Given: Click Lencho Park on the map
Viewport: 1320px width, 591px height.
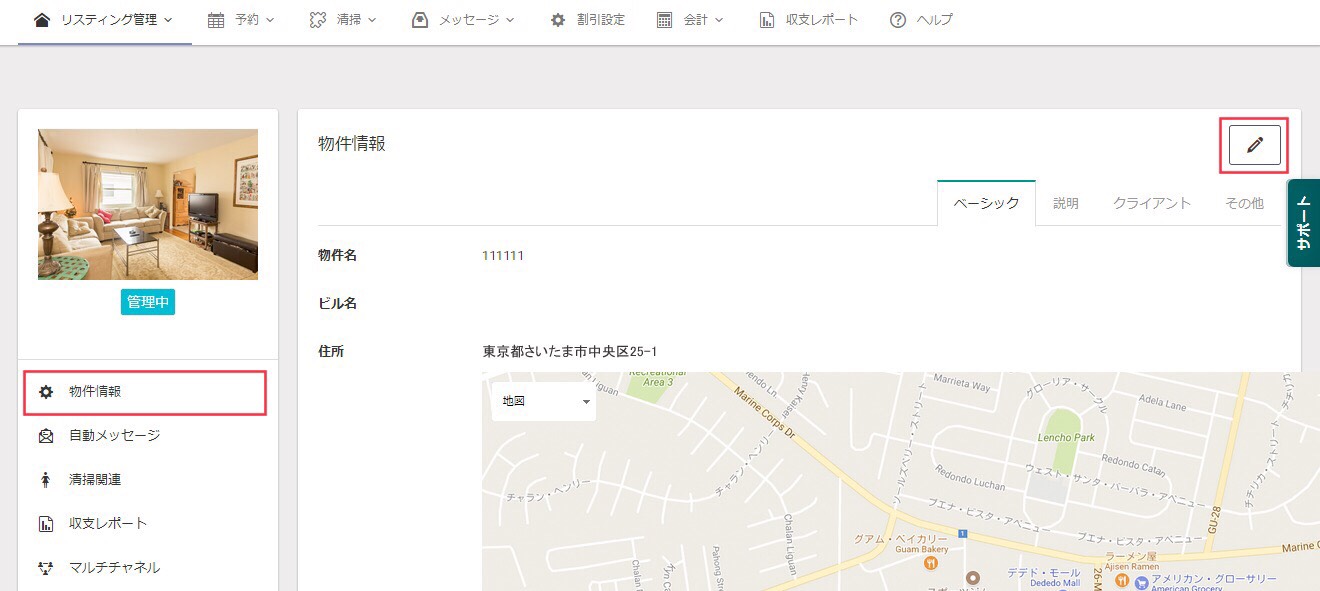Looking at the screenshot, I should [x=1067, y=438].
